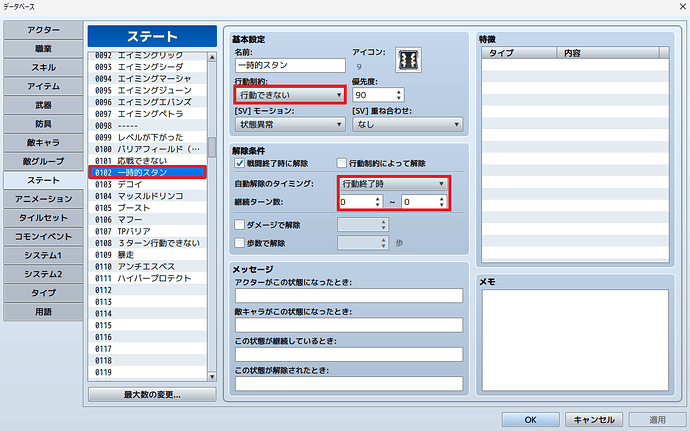Click the 適用 button
This screenshot has height=431, width=690.
click(x=657, y=420)
